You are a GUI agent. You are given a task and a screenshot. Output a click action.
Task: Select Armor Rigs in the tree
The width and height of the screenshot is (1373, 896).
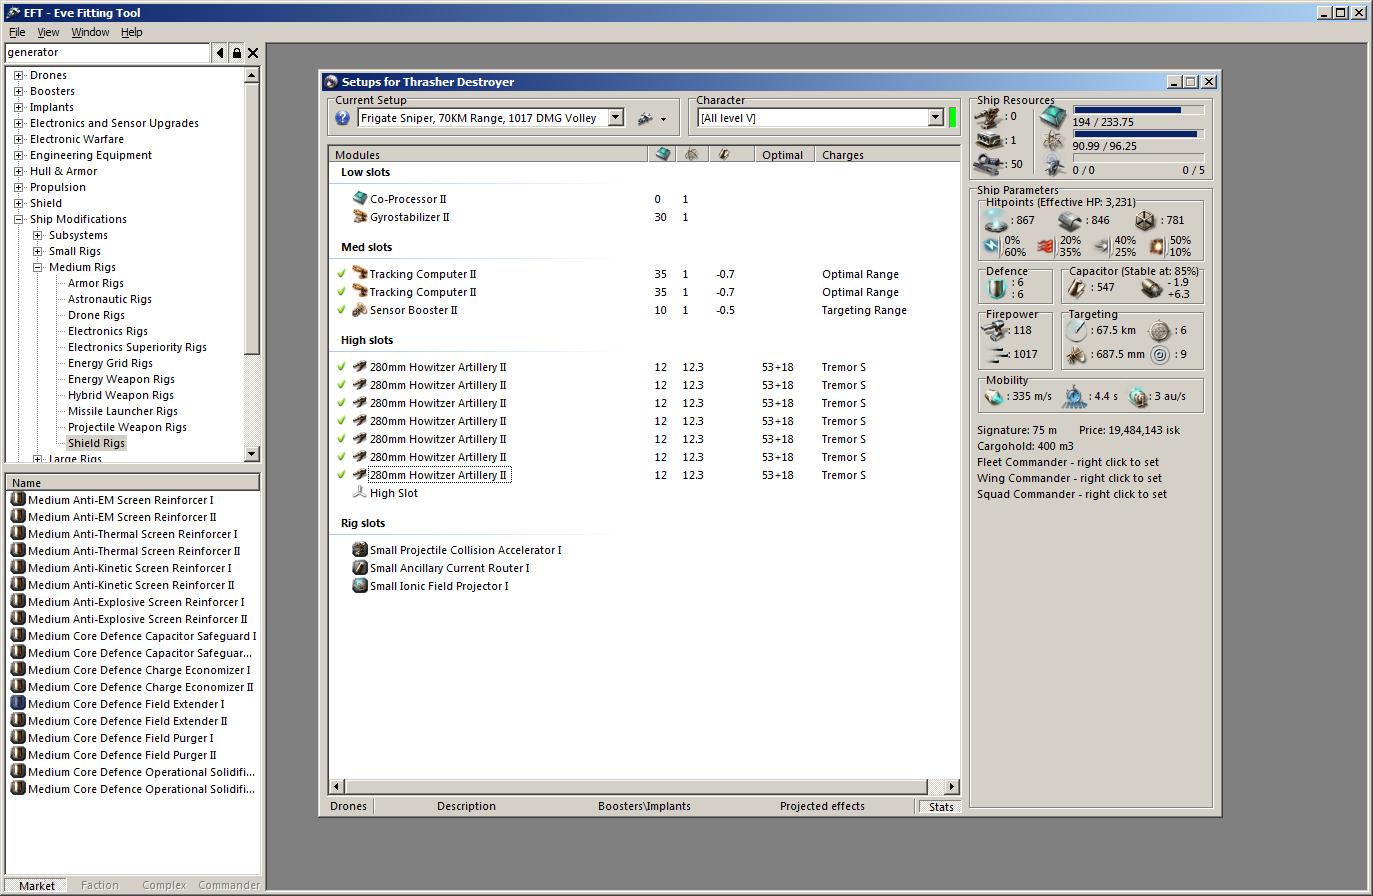(96, 283)
